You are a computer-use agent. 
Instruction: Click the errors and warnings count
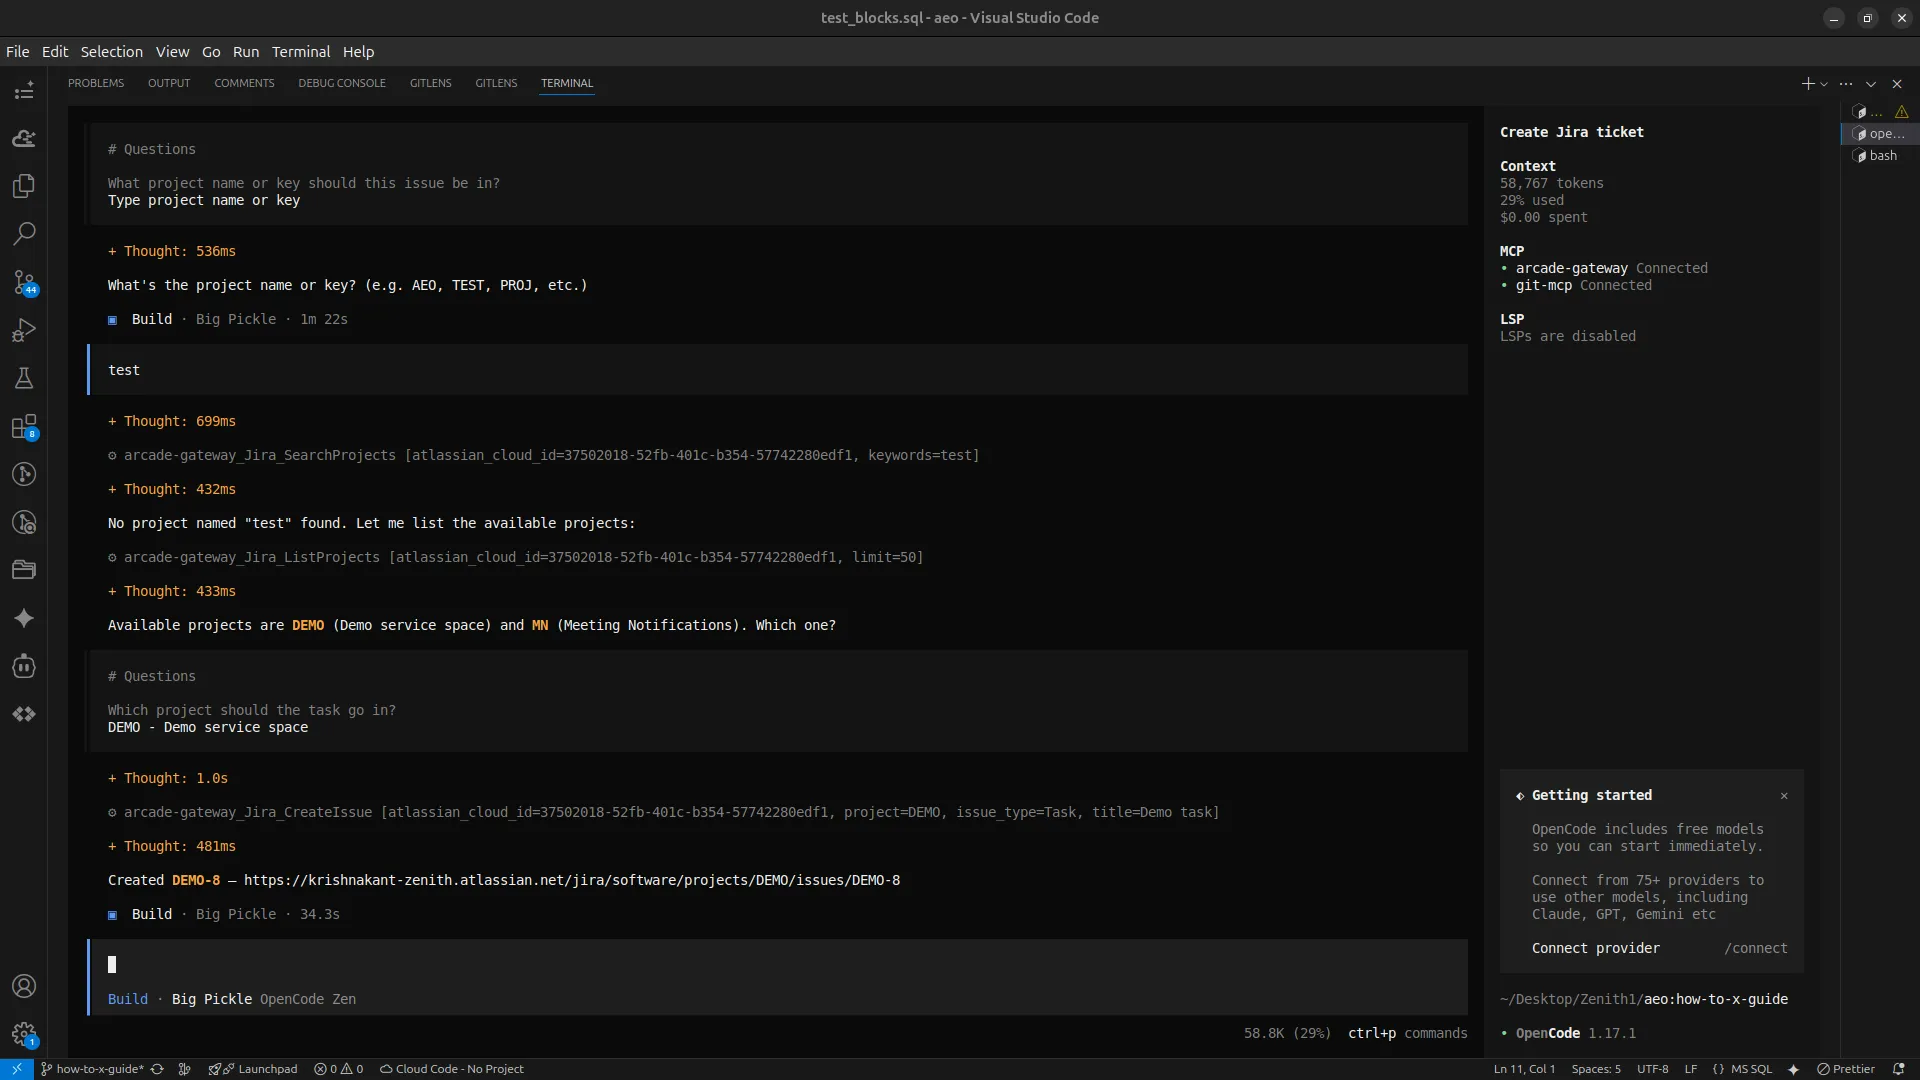tap(339, 1069)
